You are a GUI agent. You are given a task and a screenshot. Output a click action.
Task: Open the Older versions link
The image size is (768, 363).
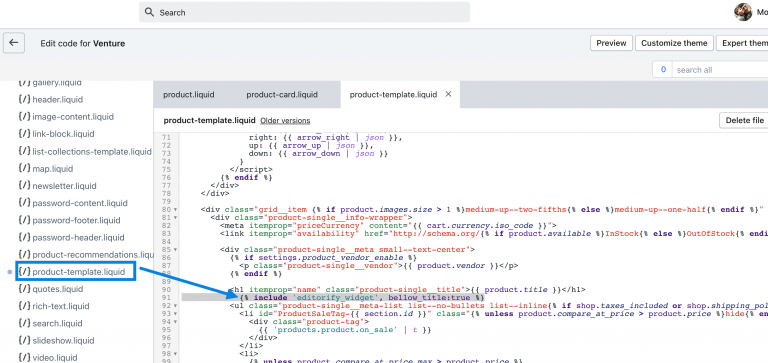pos(285,121)
